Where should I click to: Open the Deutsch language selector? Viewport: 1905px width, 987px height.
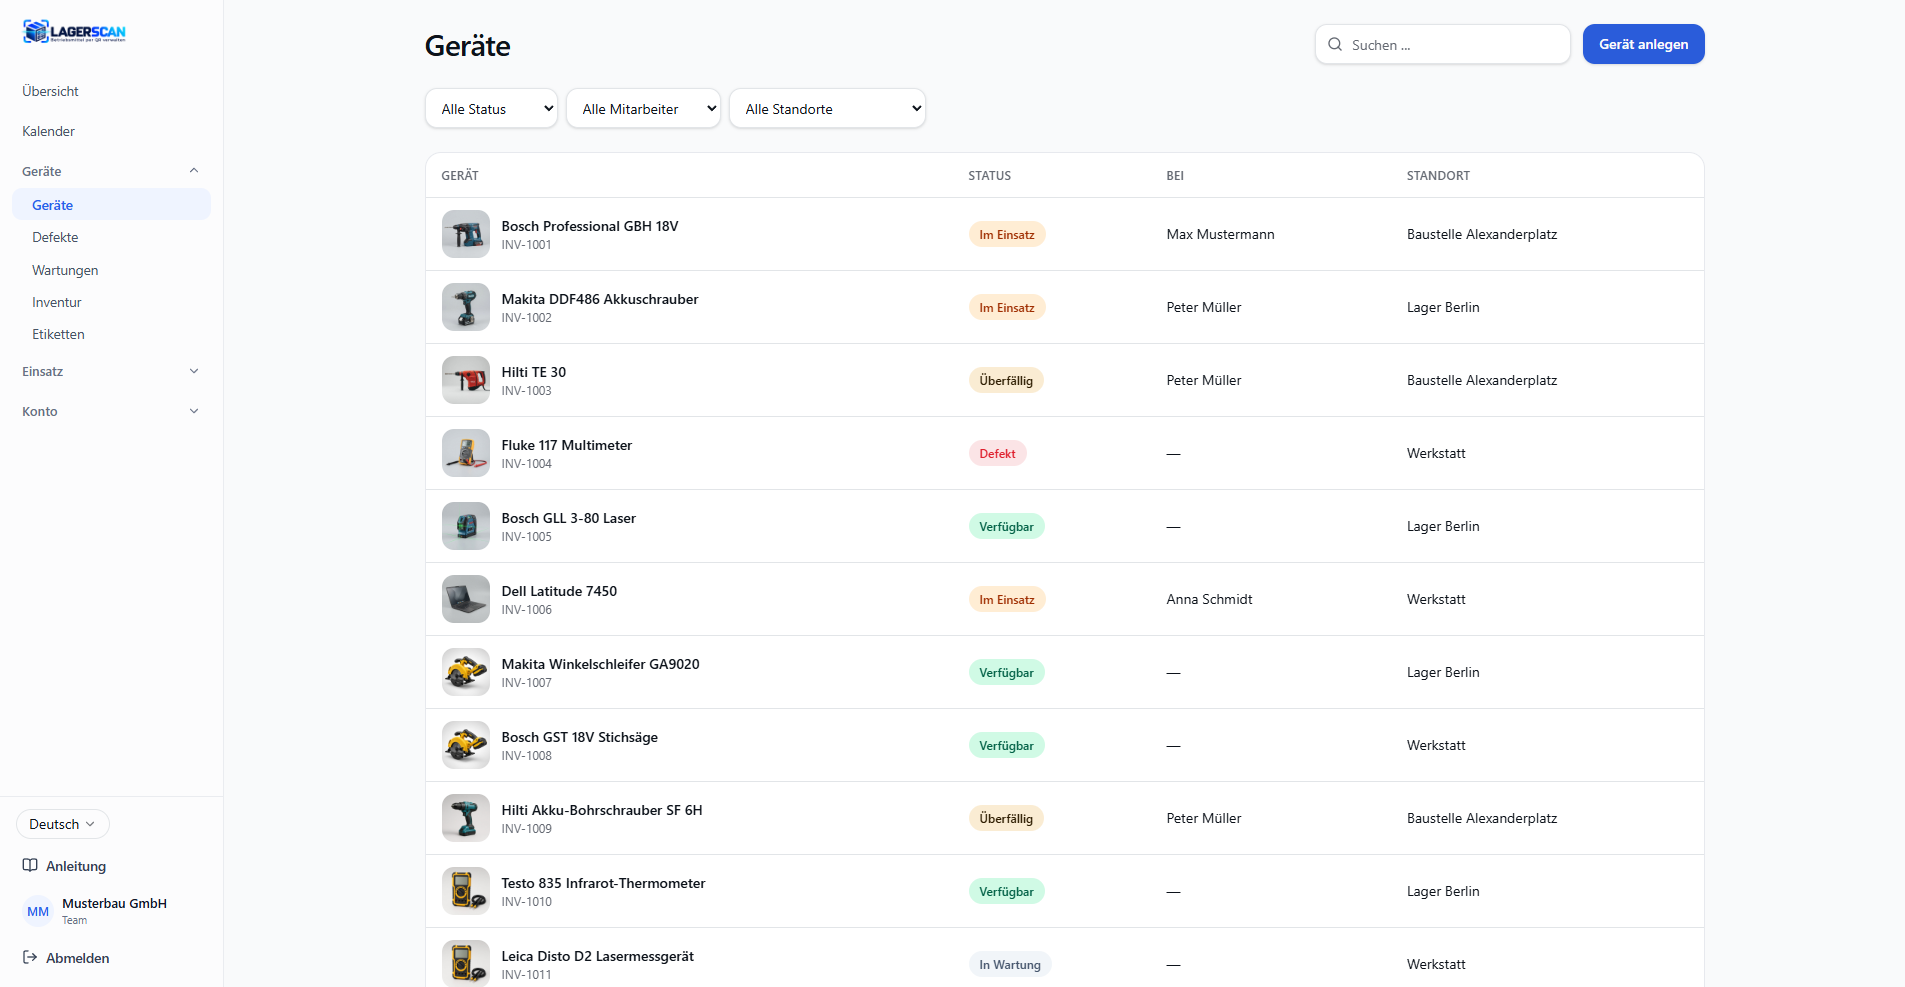pyautogui.click(x=63, y=824)
